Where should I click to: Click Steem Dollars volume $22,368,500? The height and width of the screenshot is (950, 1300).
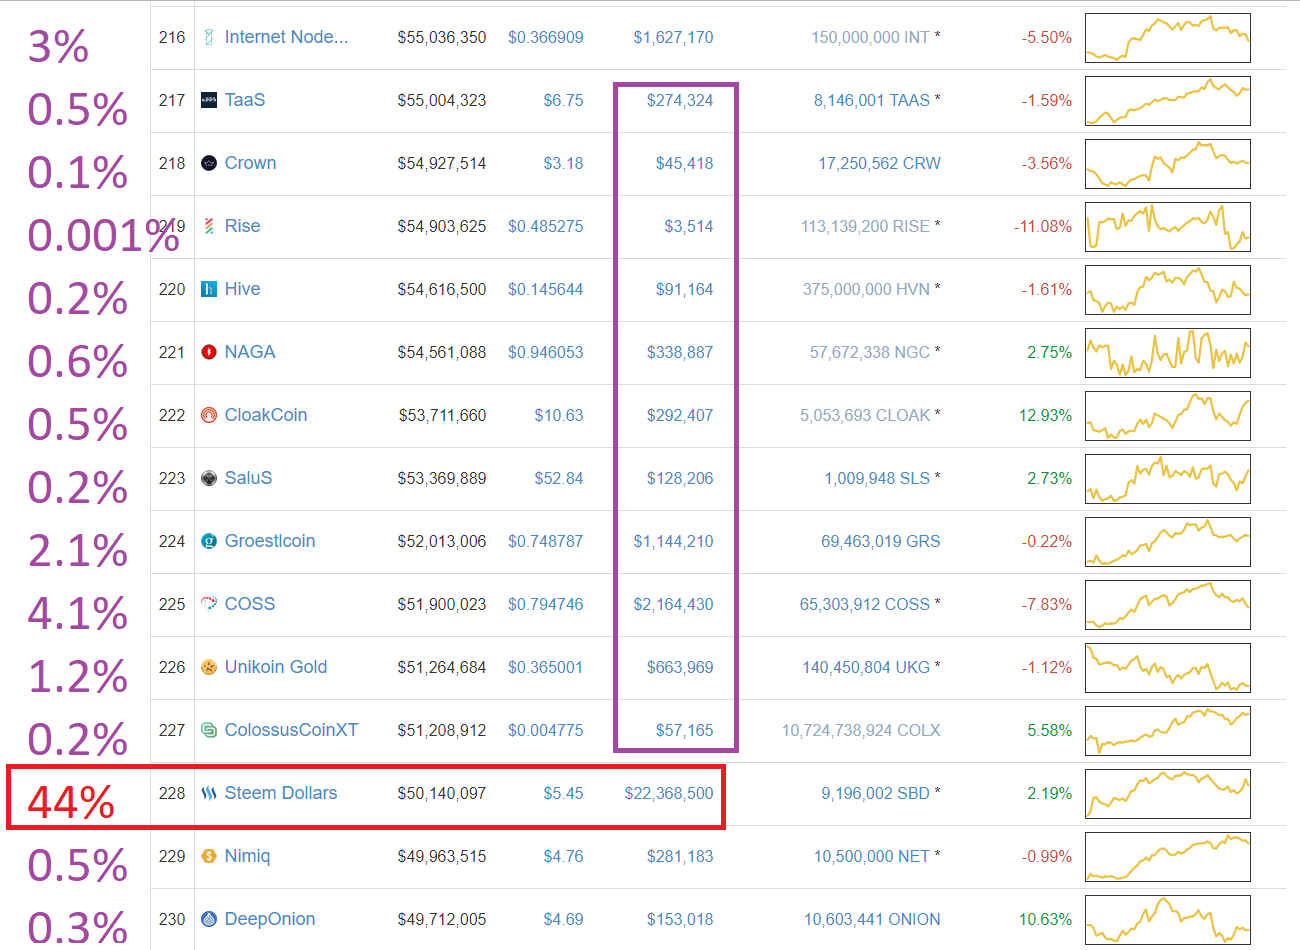(669, 793)
